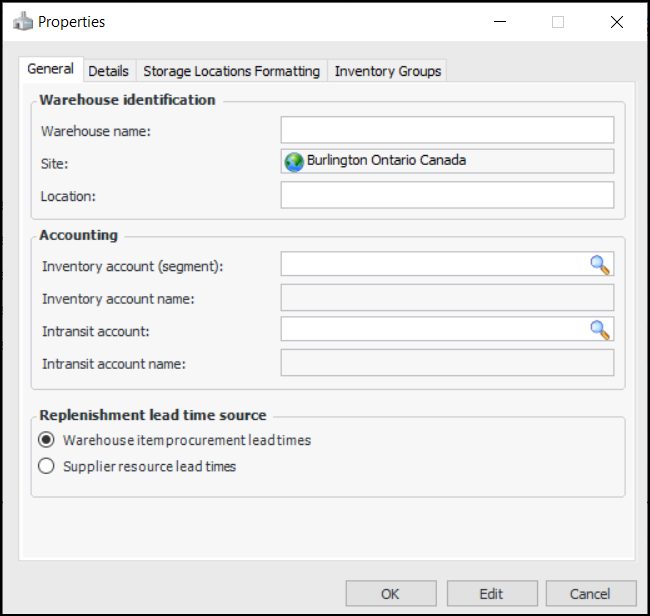Close the Properties dialog window
Viewport: 650px width, 616px height.
tap(616, 22)
